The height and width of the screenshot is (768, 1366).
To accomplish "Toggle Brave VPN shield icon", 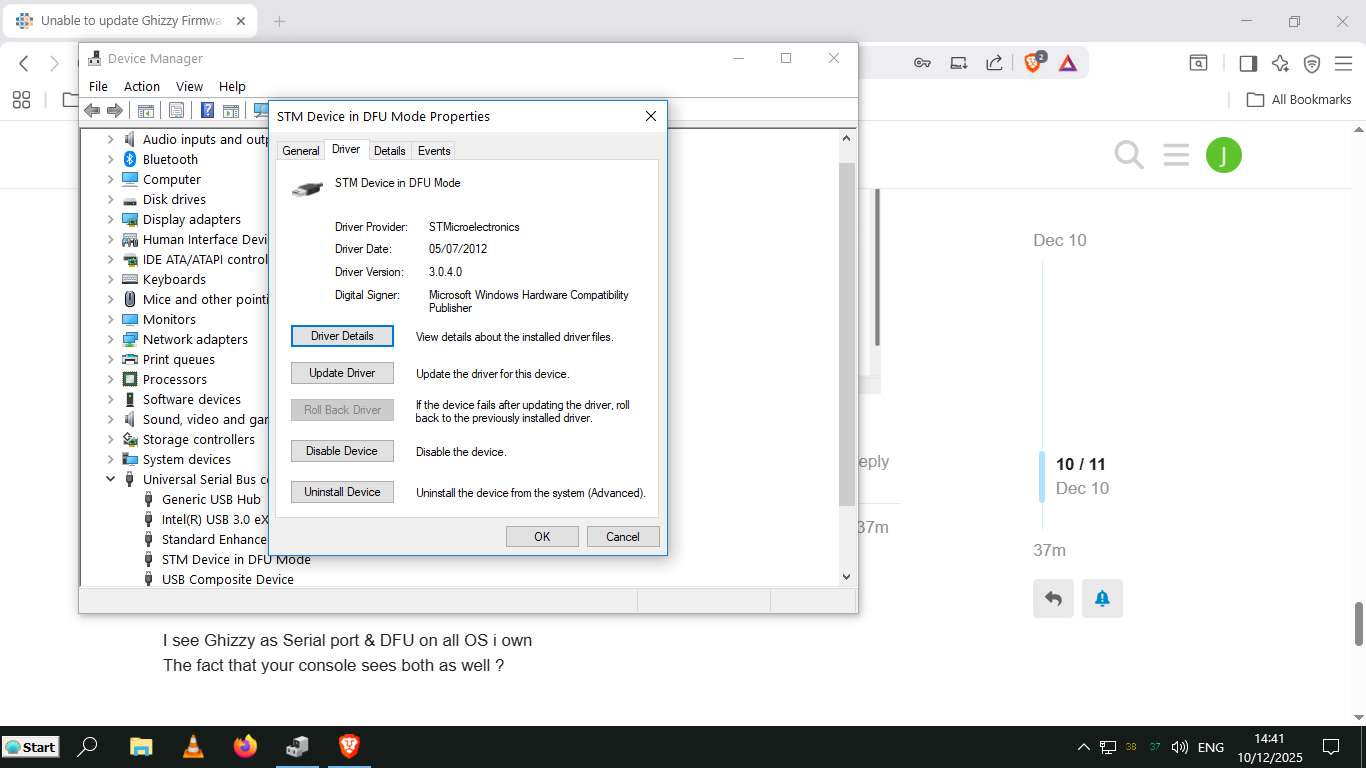I will pos(1312,63).
